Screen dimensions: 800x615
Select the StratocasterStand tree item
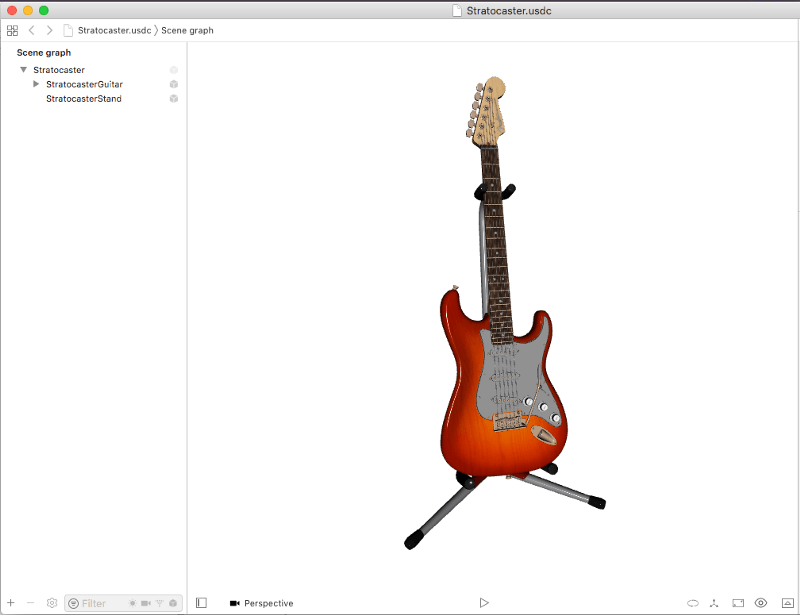pyautogui.click(x=83, y=99)
